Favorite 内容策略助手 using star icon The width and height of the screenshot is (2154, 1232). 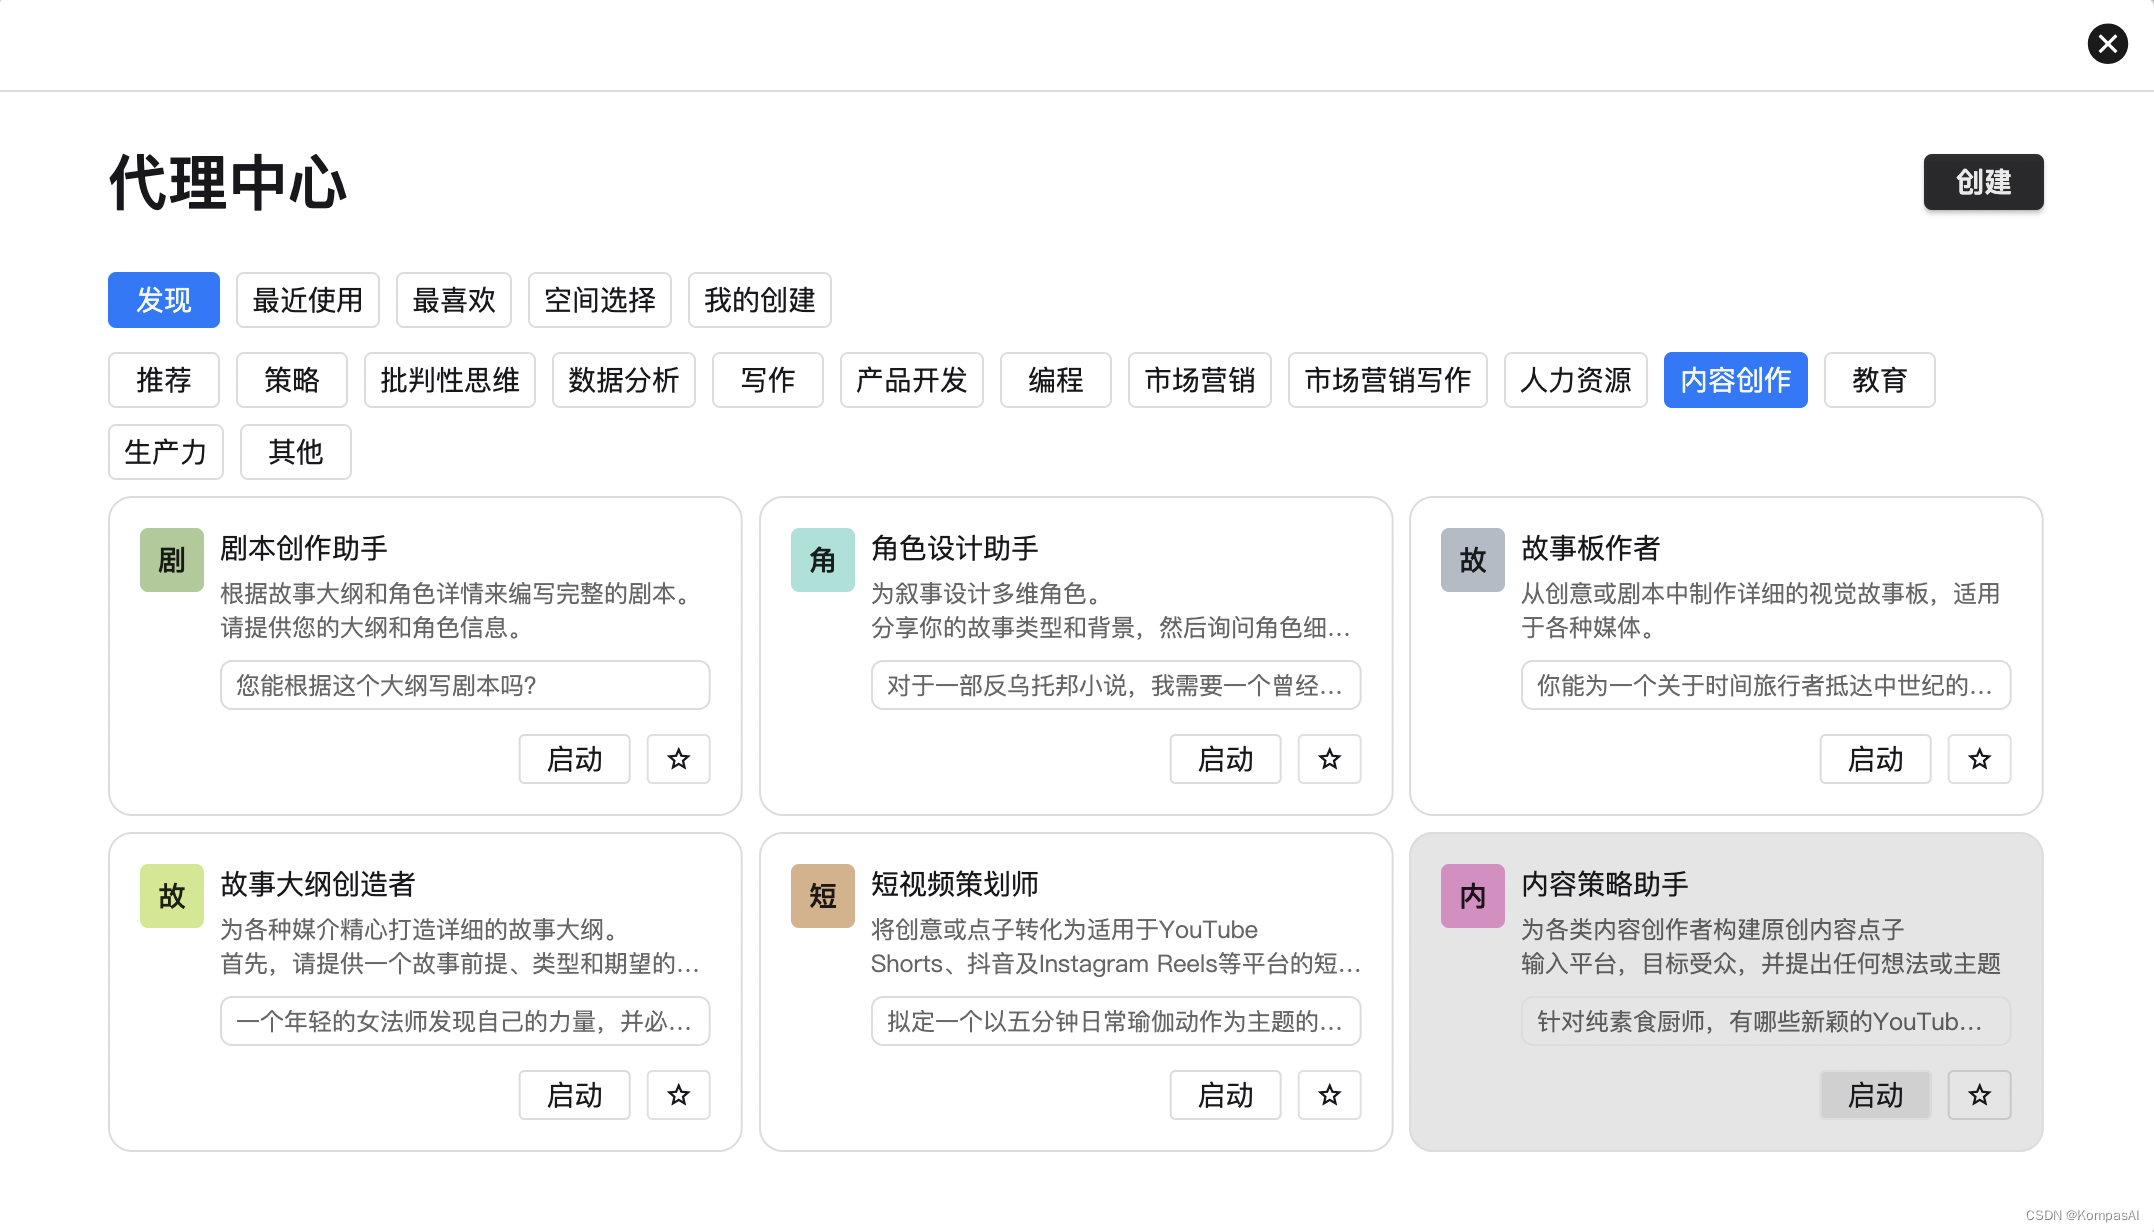pyautogui.click(x=1979, y=1095)
